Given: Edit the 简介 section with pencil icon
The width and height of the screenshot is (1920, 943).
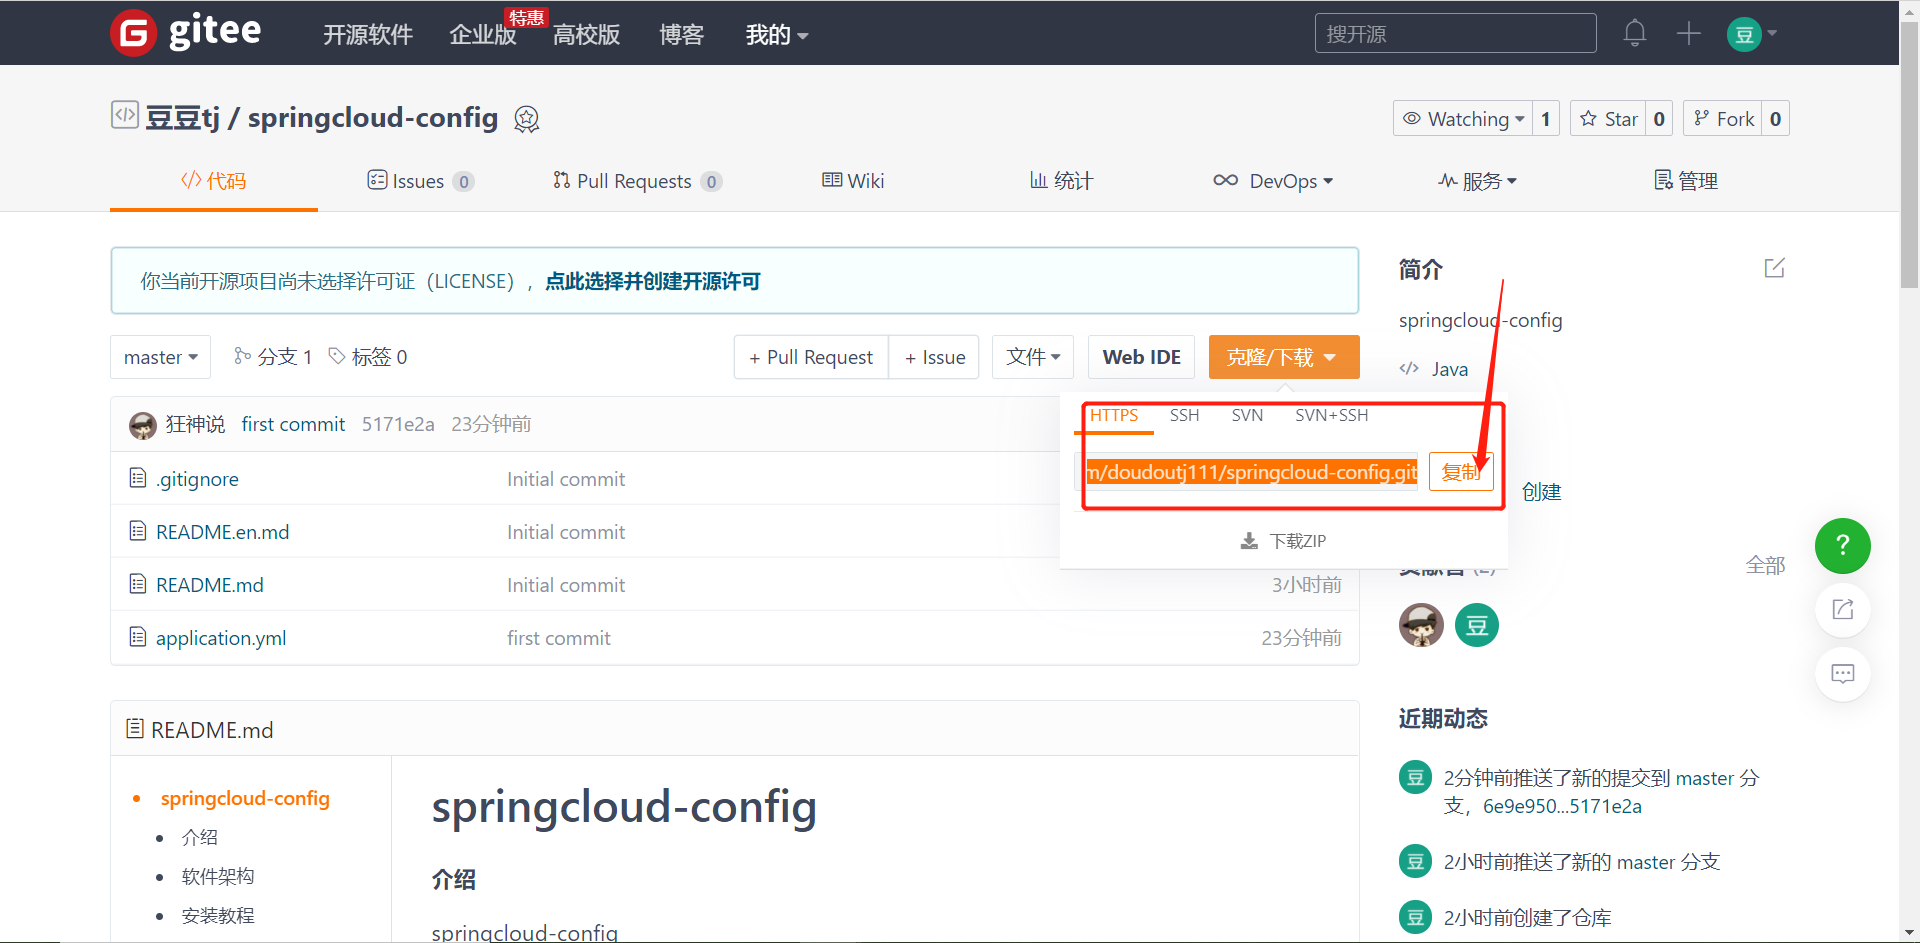Looking at the screenshot, I should pos(1775,268).
